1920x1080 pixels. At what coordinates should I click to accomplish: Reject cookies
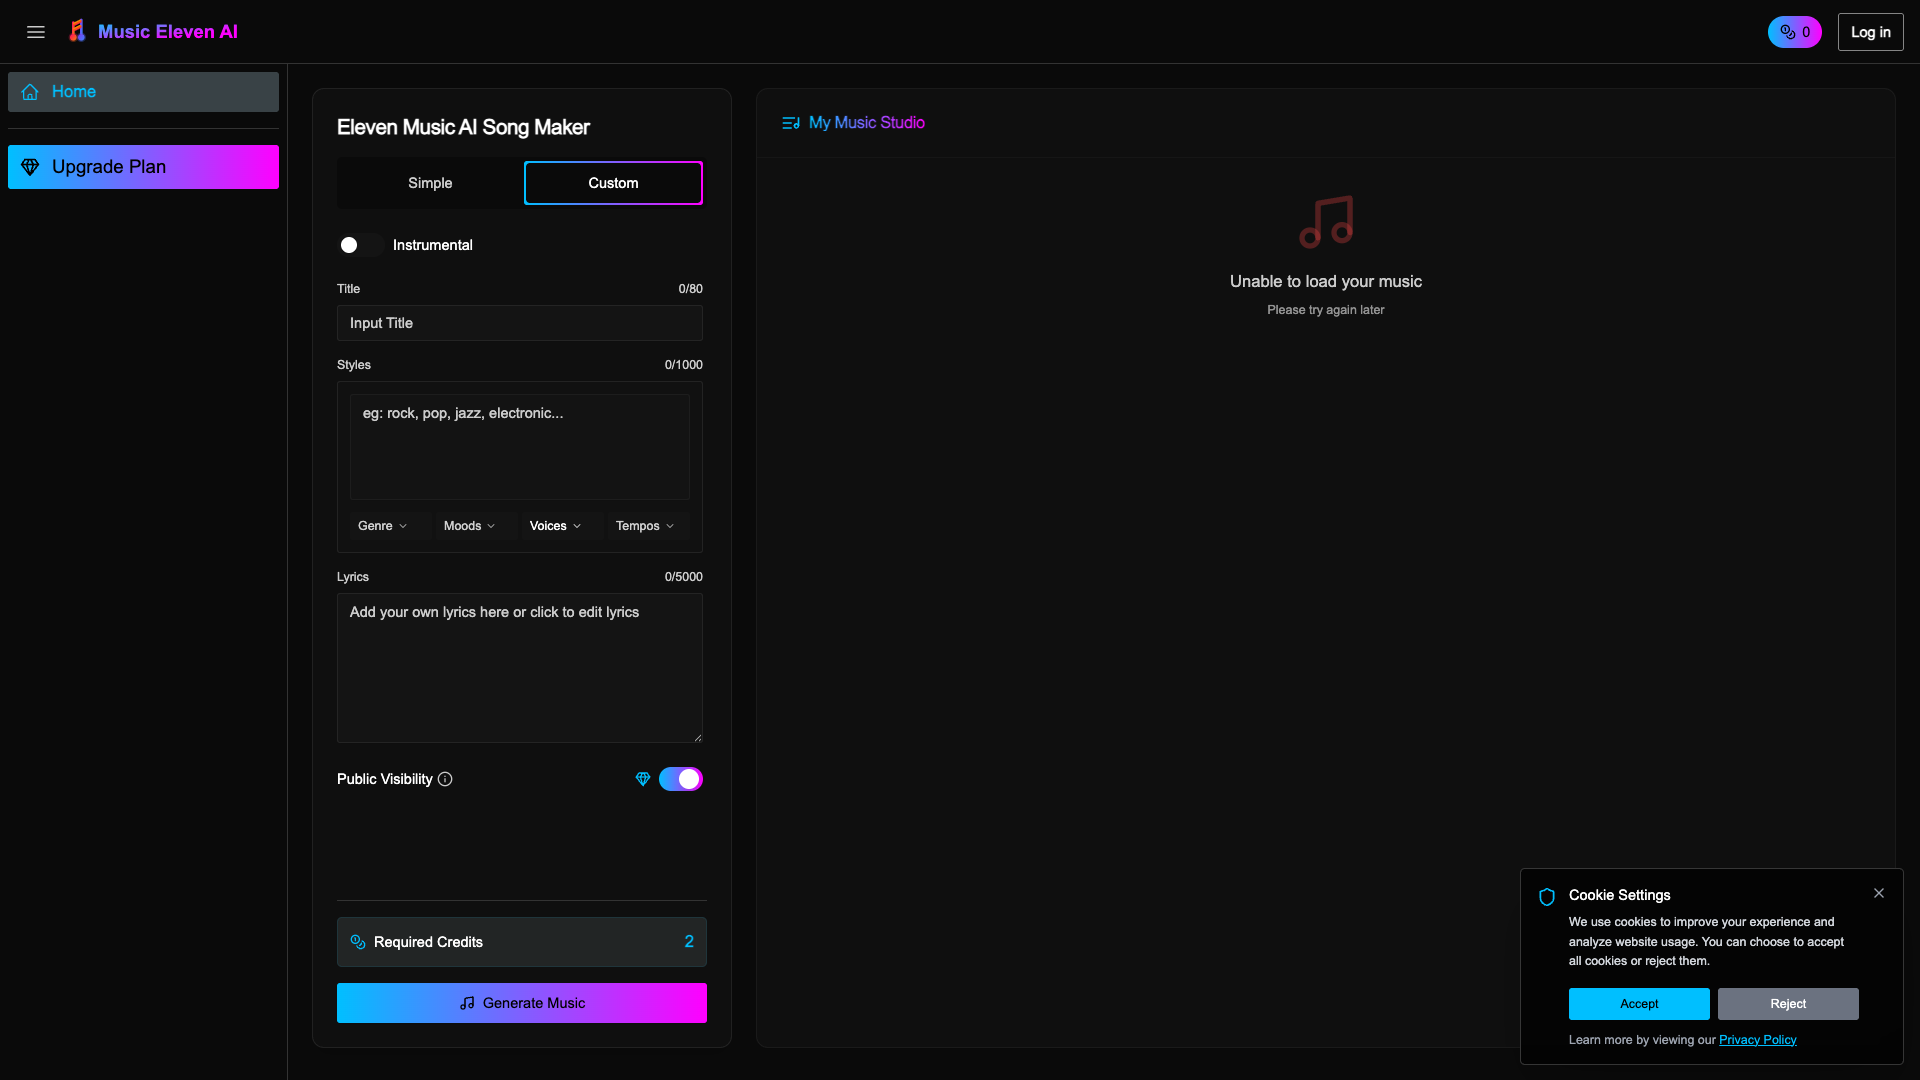point(1788,1004)
